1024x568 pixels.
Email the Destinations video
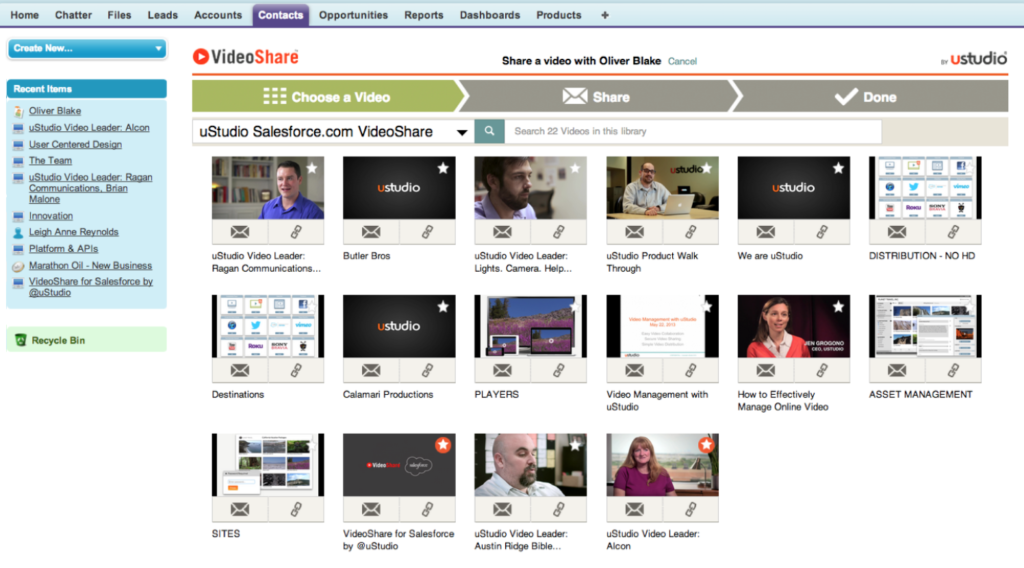240,370
